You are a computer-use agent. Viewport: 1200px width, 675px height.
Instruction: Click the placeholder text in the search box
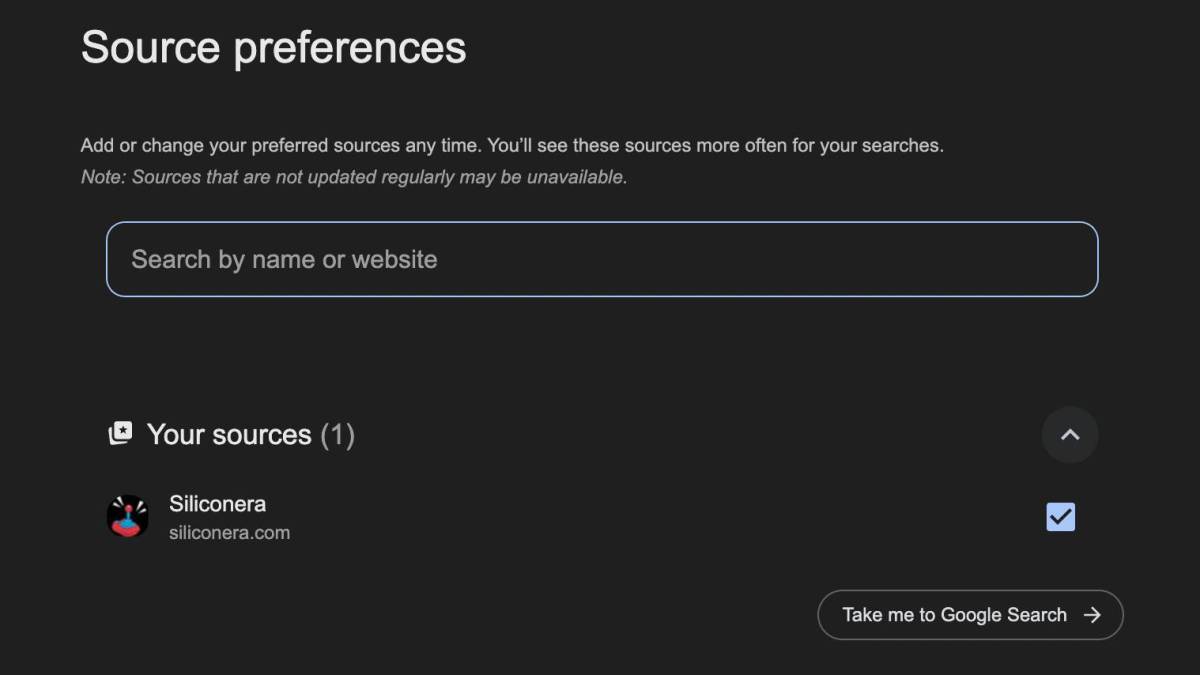click(x=284, y=260)
